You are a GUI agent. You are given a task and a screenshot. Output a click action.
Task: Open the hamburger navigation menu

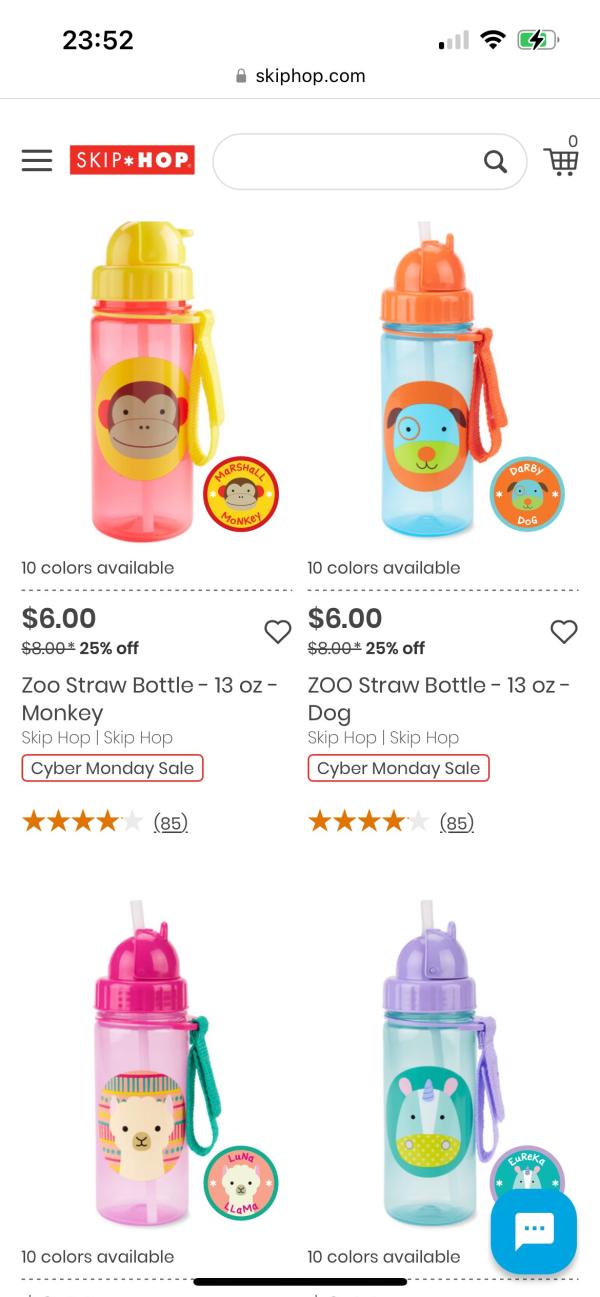click(37, 161)
